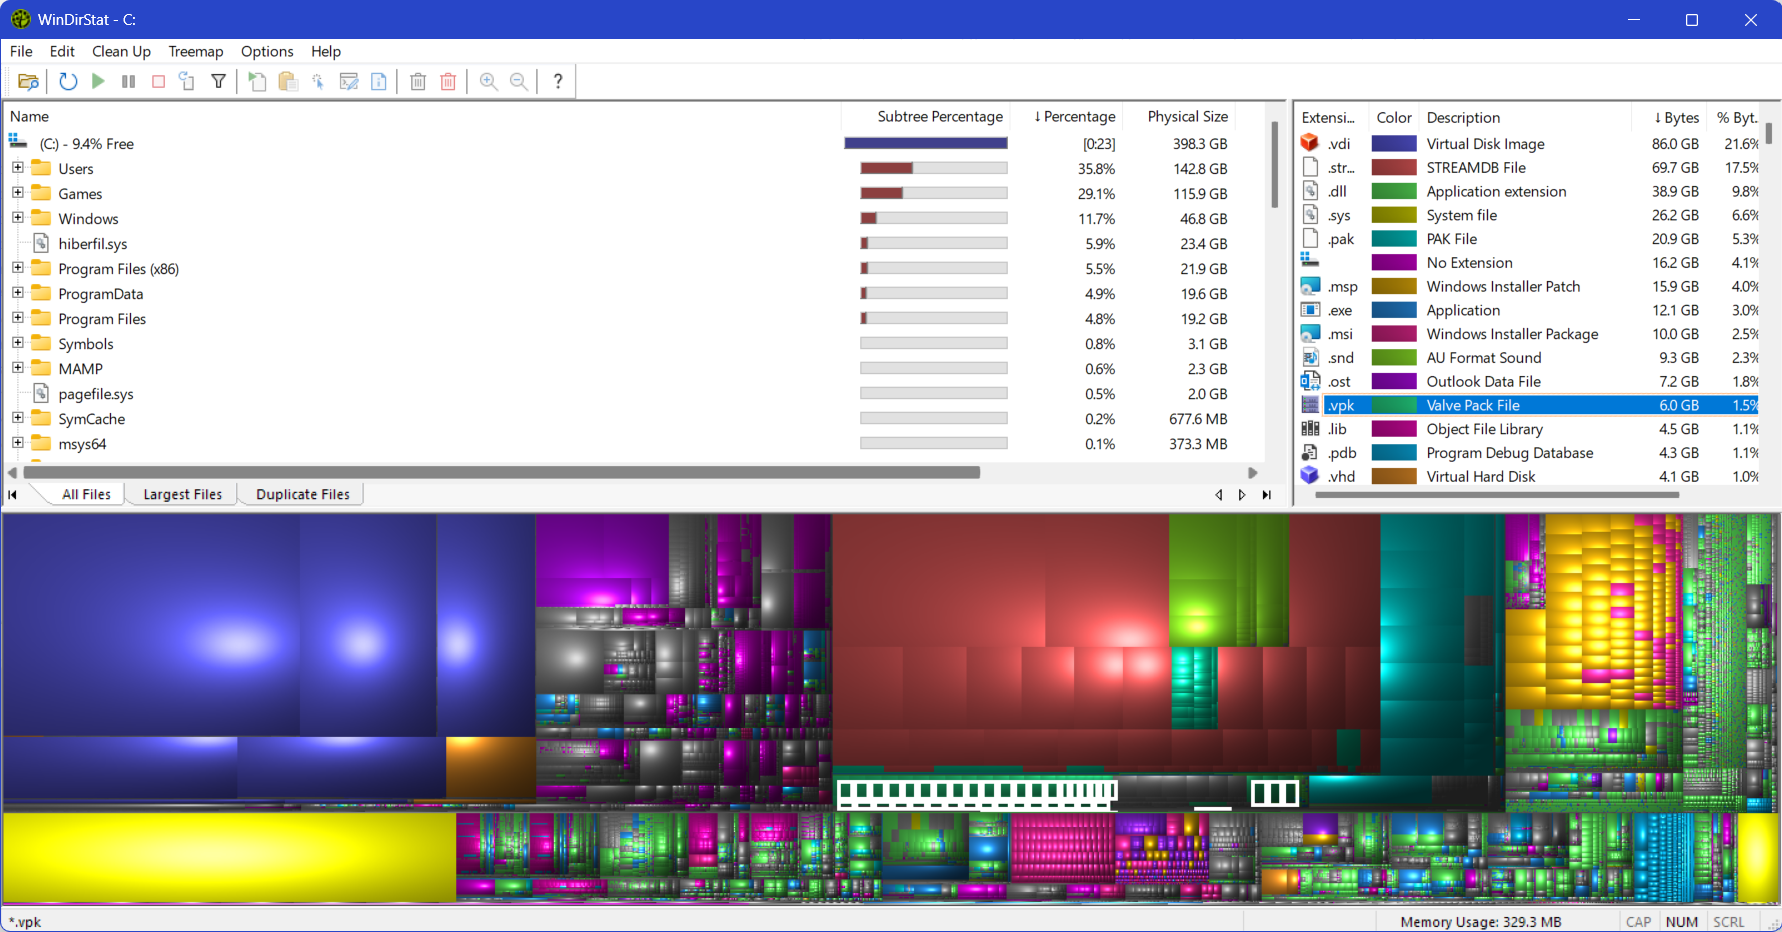Open the Clean Up menu
This screenshot has width=1782, height=932.
[x=121, y=51]
